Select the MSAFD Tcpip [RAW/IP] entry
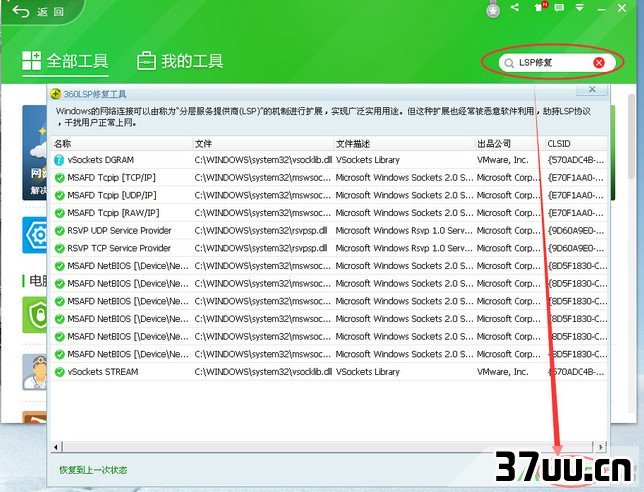Image resolution: width=644 pixels, height=492 pixels. (113, 213)
